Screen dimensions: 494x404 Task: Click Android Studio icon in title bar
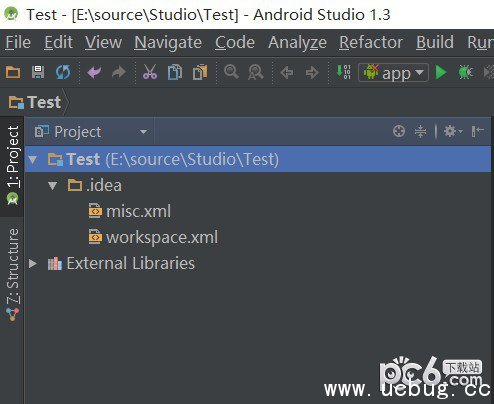point(11,14)
